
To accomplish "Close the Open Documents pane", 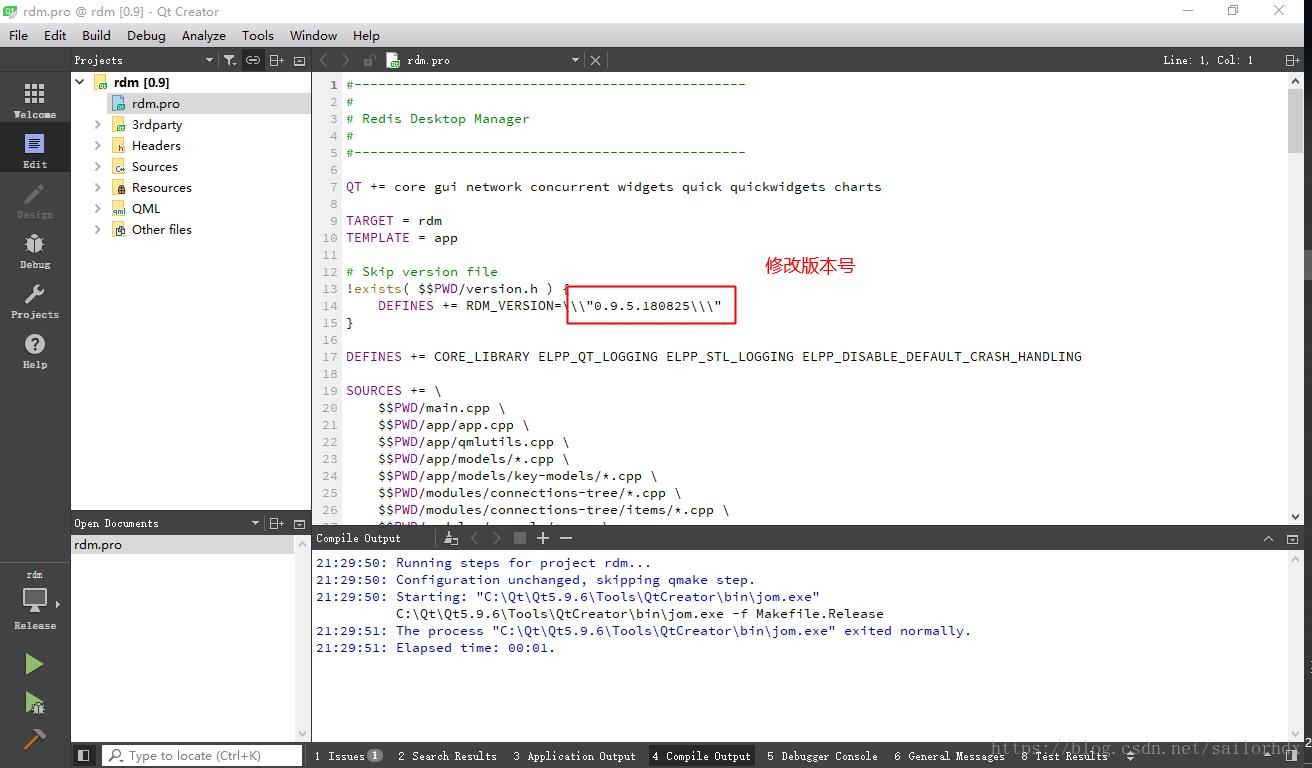I will pyautogui.click(x=299, y=523).
